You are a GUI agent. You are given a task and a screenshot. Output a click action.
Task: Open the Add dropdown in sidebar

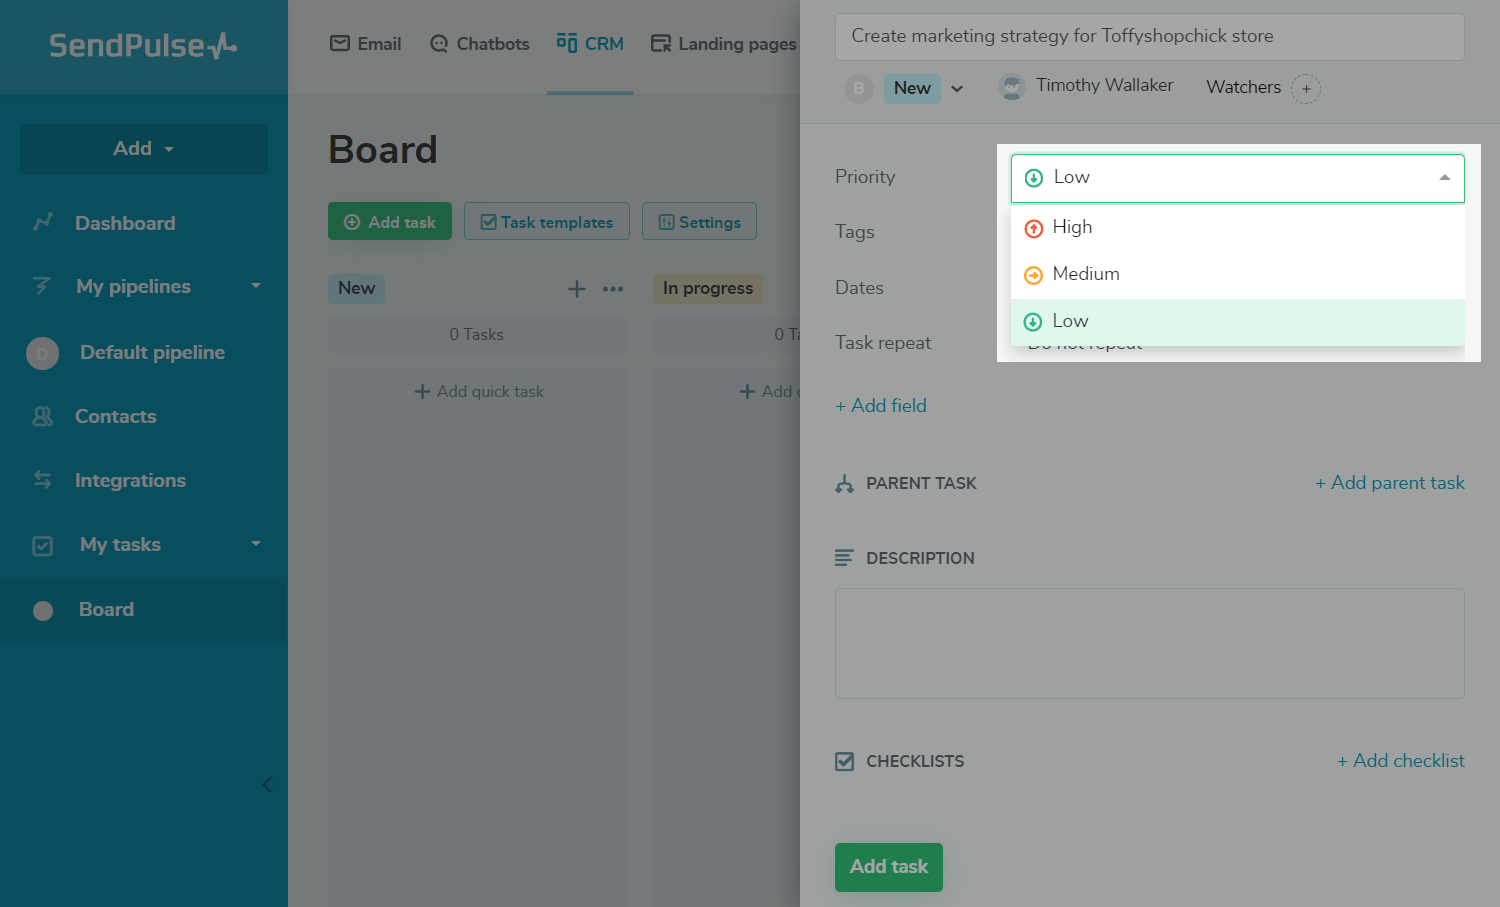coord(144,149)
